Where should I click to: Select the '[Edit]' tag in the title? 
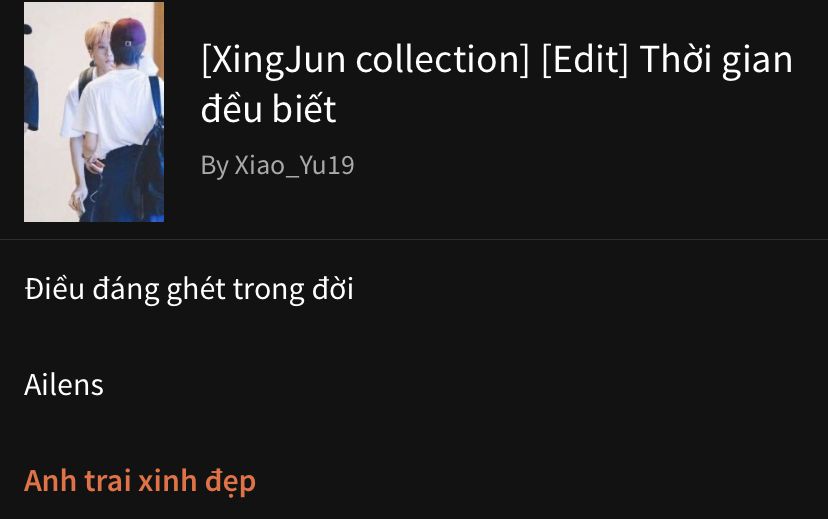coord(585,60)
